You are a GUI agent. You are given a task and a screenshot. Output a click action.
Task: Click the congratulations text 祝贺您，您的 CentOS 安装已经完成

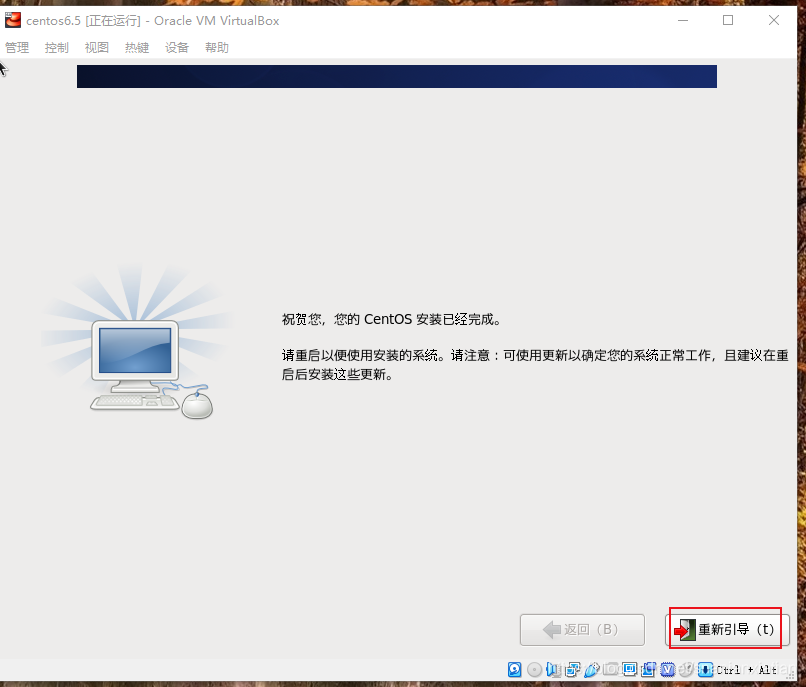[x=392, y=319]
